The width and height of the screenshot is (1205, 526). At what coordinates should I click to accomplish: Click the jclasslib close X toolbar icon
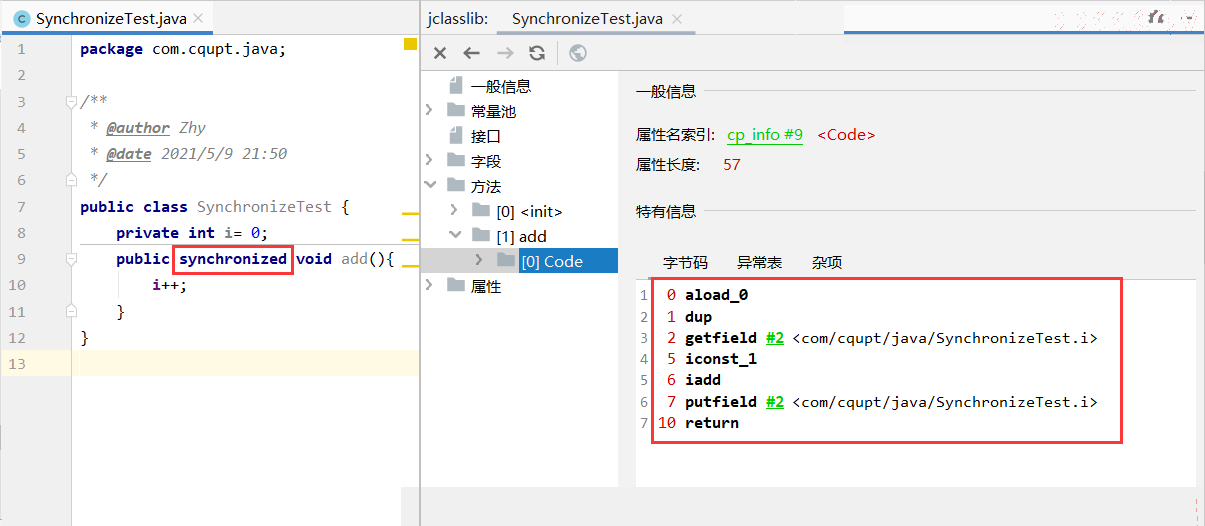(x=439, y=53)
